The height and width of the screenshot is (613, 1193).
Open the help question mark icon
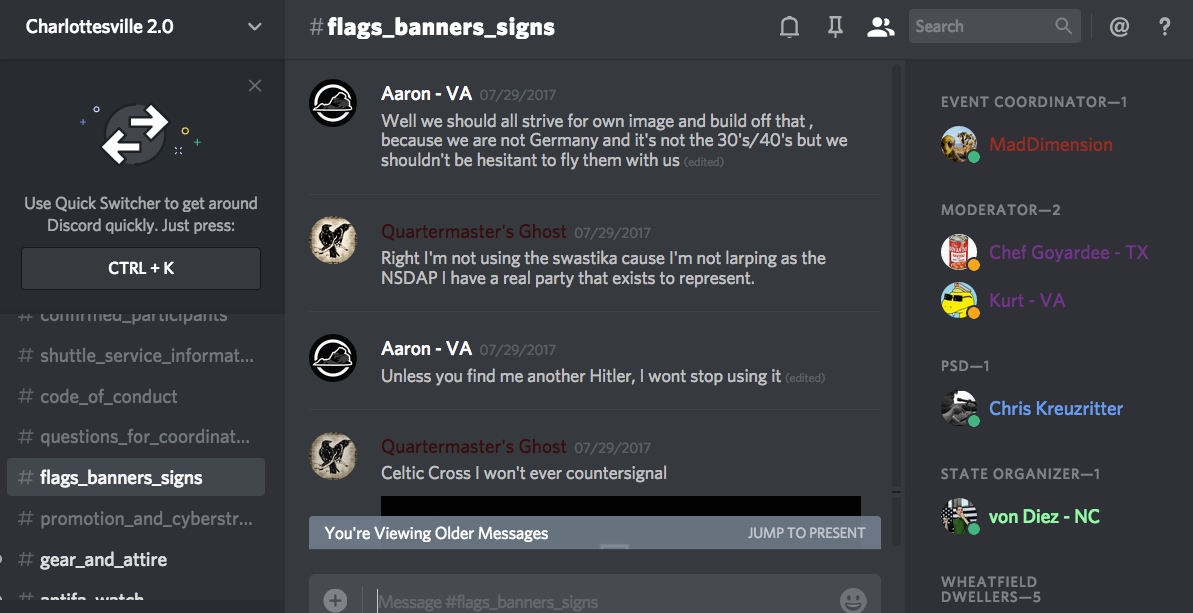click(x=1165, y=27)
